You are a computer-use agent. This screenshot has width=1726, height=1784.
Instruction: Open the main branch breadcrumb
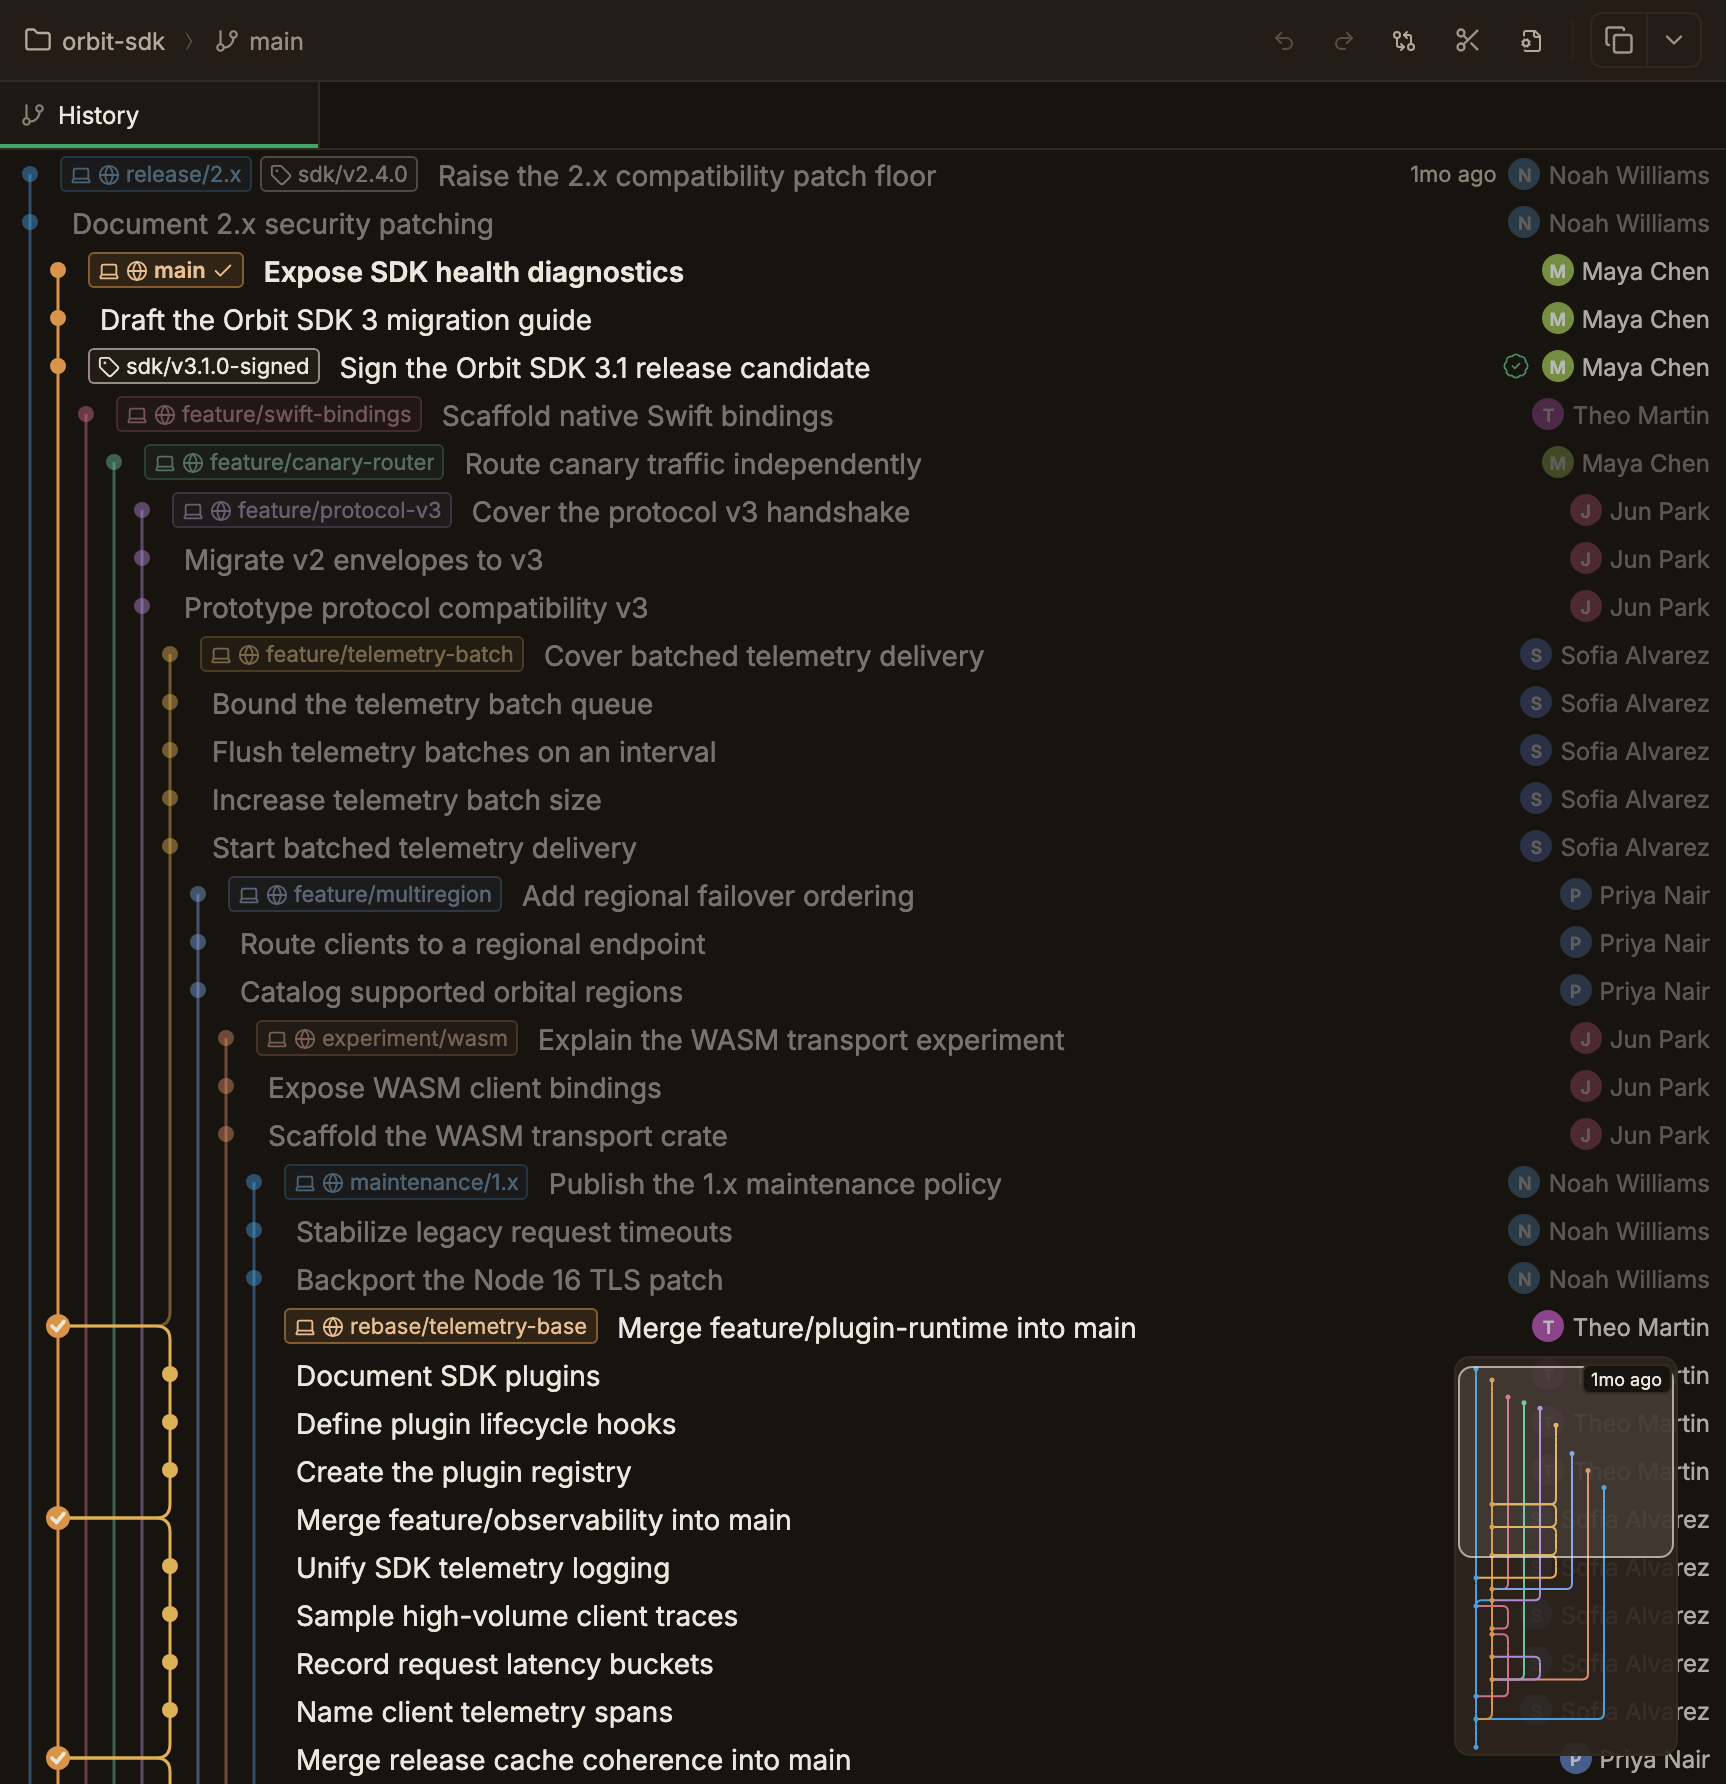(x=260, y=41)
